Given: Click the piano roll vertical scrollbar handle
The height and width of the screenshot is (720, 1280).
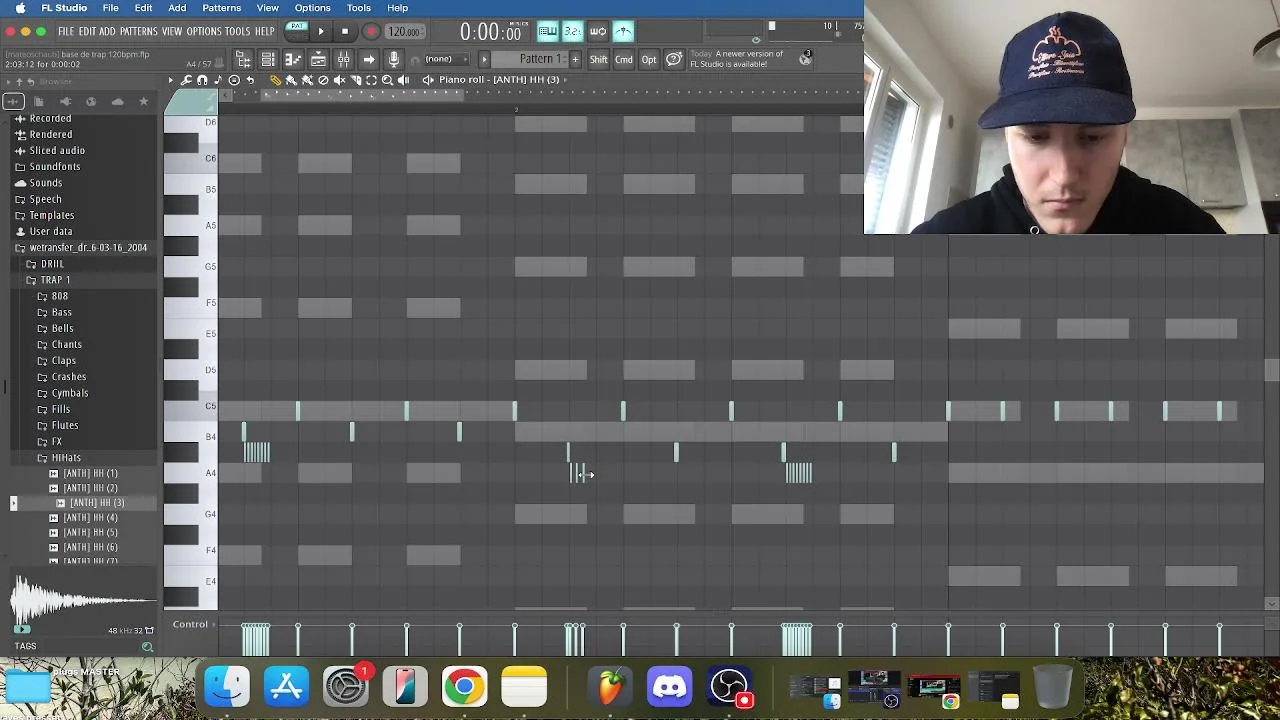Looking at the screenshot, I should [1271, 370].
